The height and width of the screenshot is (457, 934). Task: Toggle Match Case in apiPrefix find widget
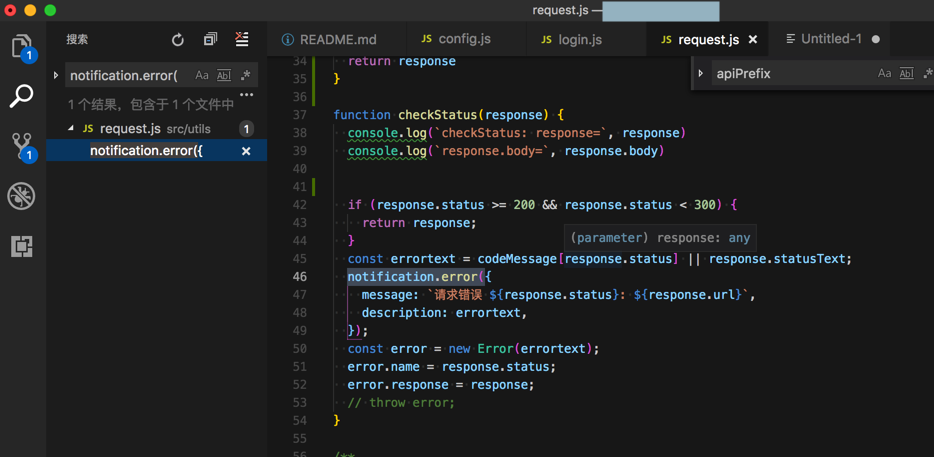[884, 74]
